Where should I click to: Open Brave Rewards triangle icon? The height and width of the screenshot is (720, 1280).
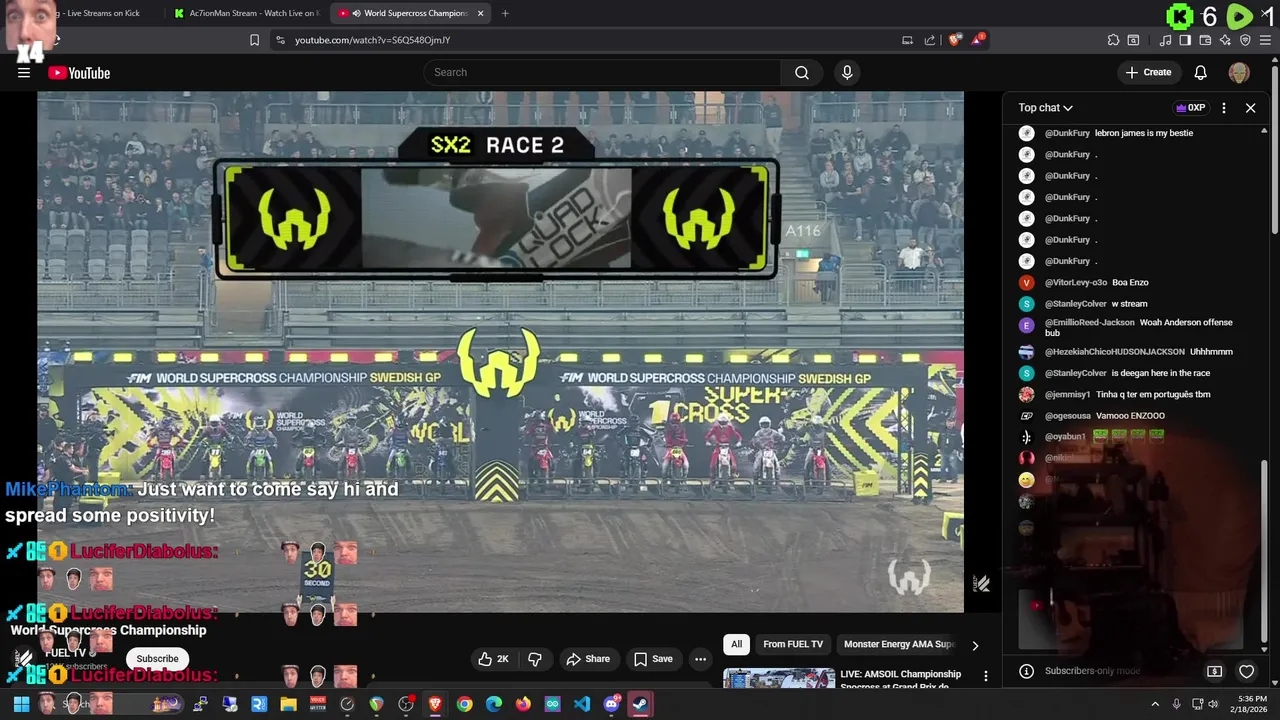pyautogui.click(x=977, y=40)
